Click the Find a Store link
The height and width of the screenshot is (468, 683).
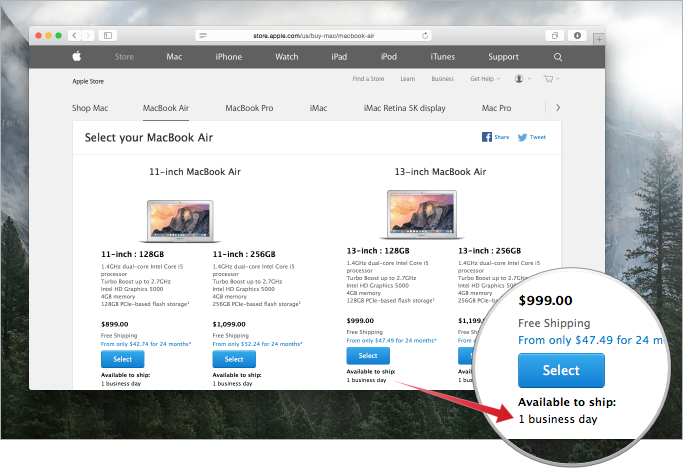368,79
